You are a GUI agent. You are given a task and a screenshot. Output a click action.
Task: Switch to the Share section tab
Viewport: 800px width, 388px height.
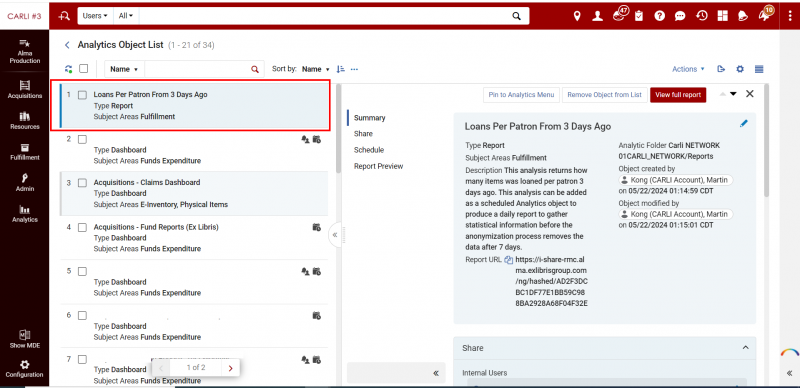pyautogui.click(x=363, y=134)
